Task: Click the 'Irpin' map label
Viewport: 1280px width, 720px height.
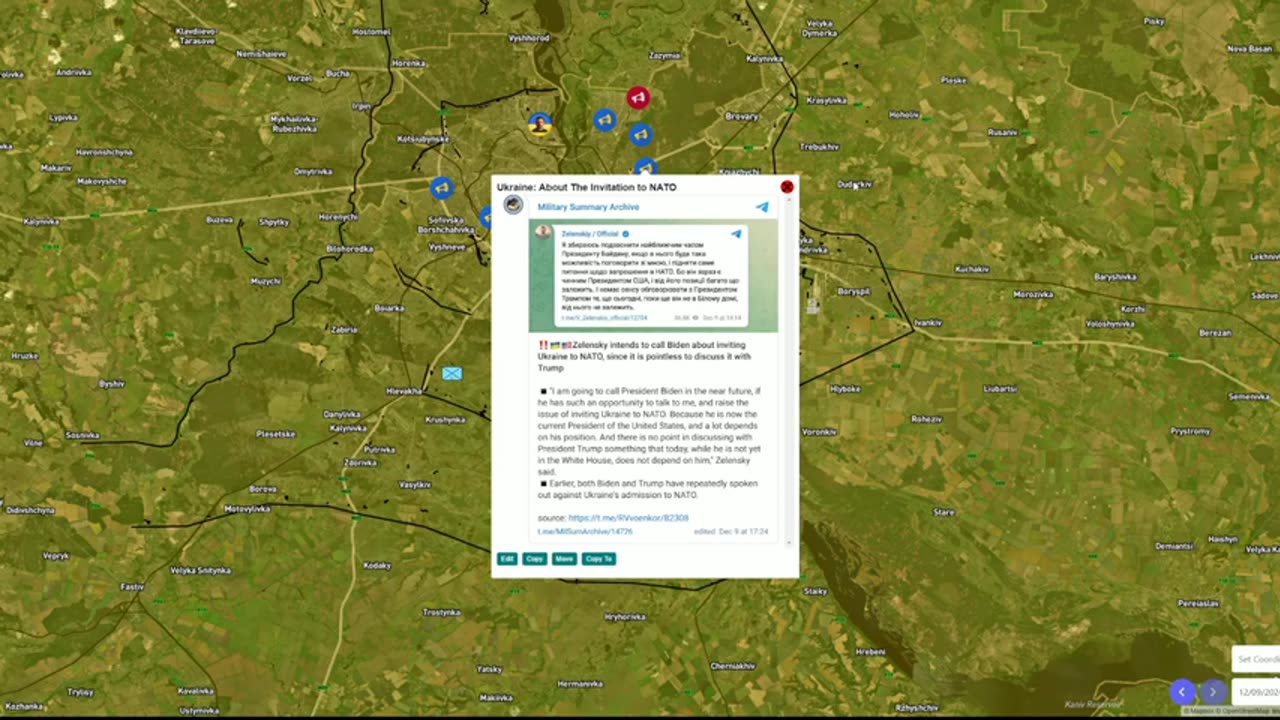Action: tap(361, 106)
